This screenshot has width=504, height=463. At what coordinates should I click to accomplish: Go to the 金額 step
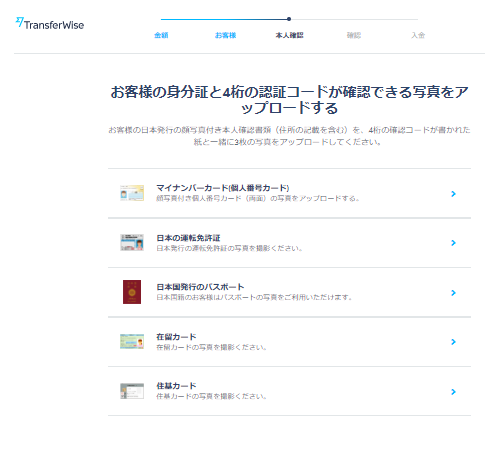pos(161,35)
